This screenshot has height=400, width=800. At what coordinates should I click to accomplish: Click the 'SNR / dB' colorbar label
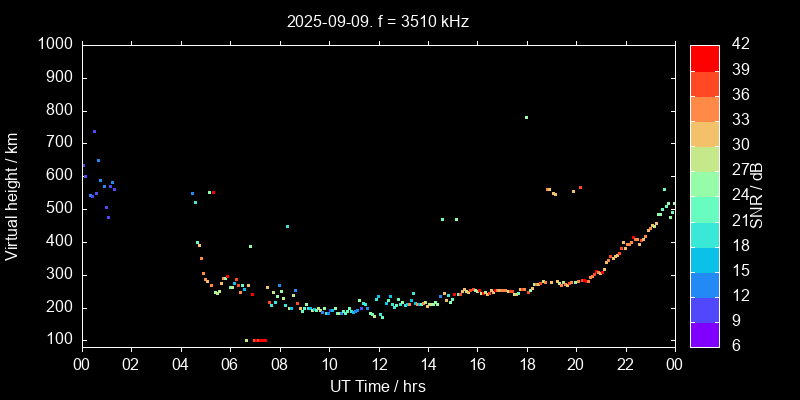757,196
